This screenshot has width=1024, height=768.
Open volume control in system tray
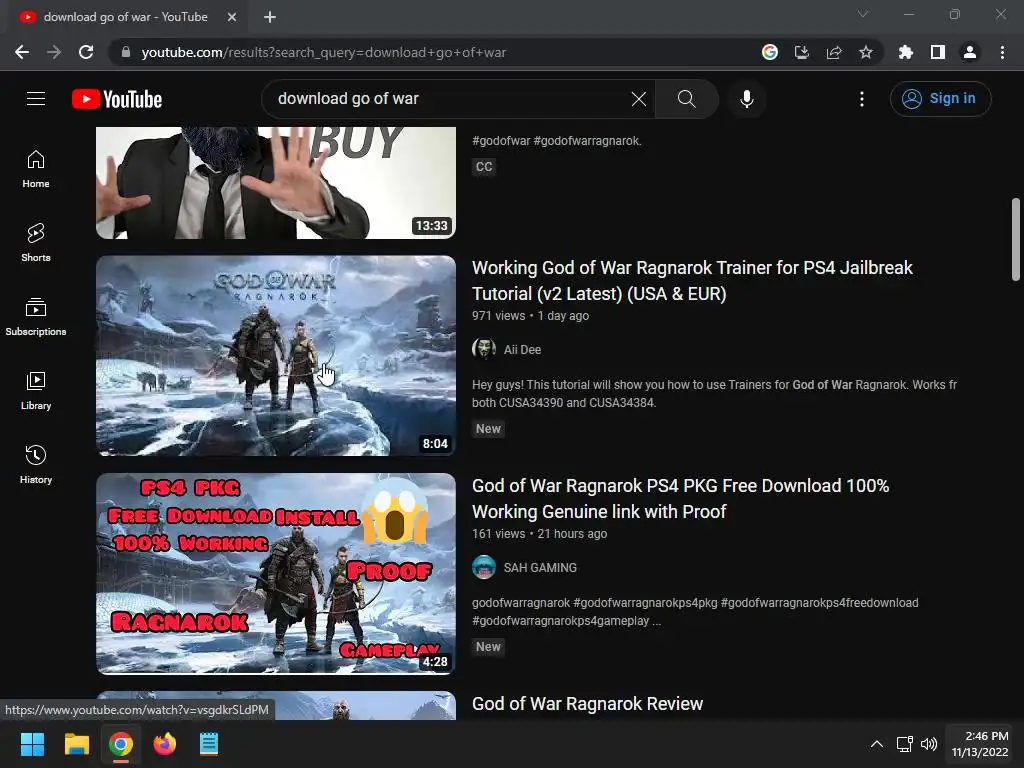[929, 744]
